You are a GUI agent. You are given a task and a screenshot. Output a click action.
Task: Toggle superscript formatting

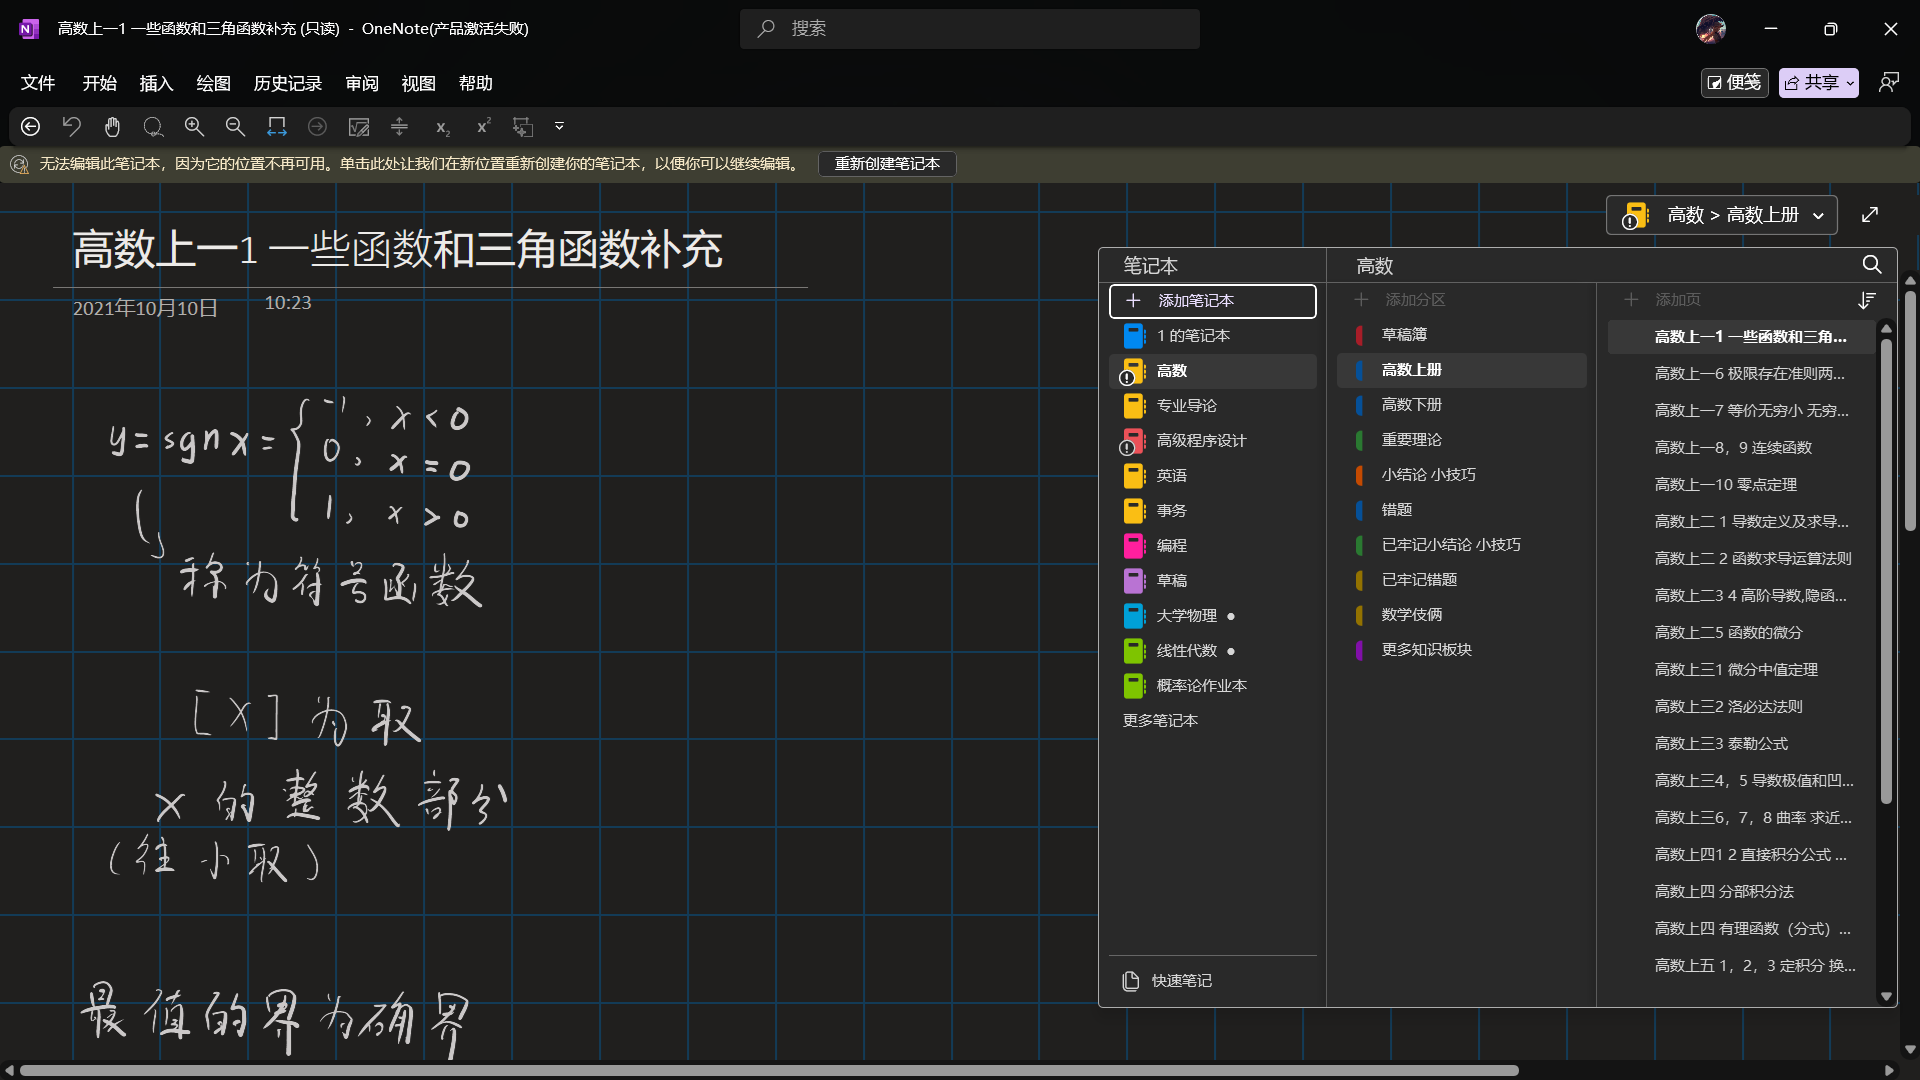(483, 127)
